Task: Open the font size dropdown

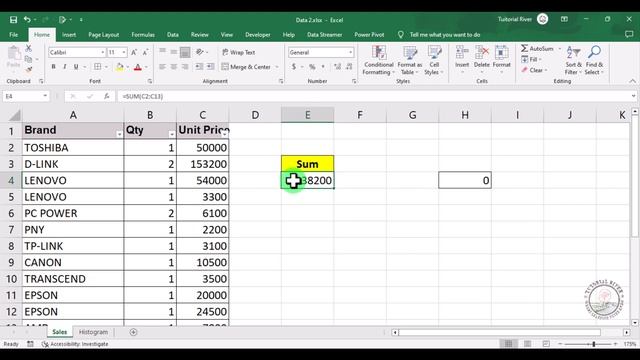Action: (x=124, y=52)
